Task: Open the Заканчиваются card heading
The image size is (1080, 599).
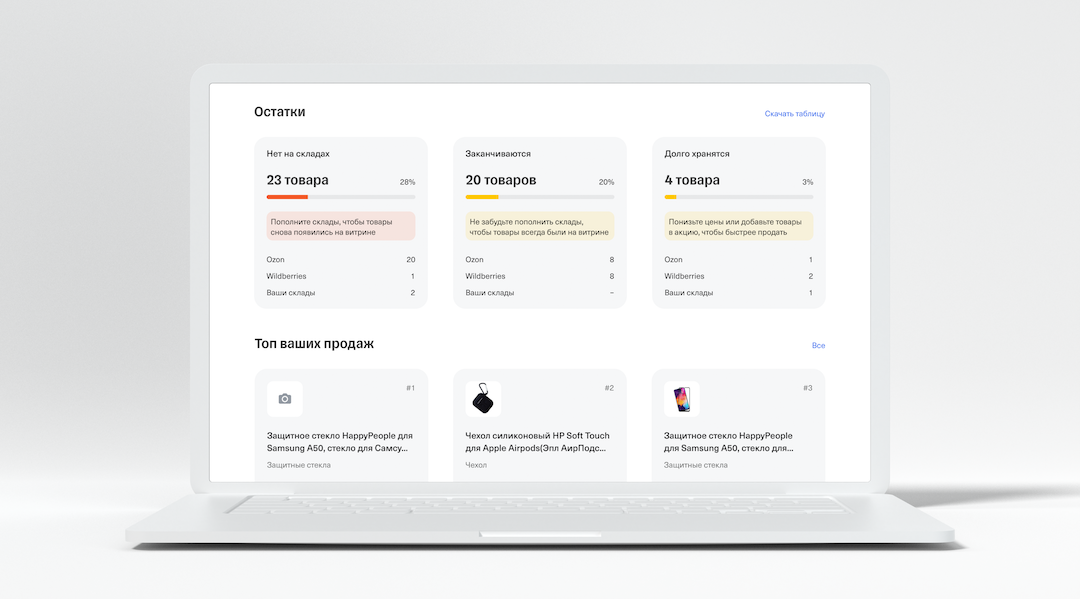Action: coord(498,154)
